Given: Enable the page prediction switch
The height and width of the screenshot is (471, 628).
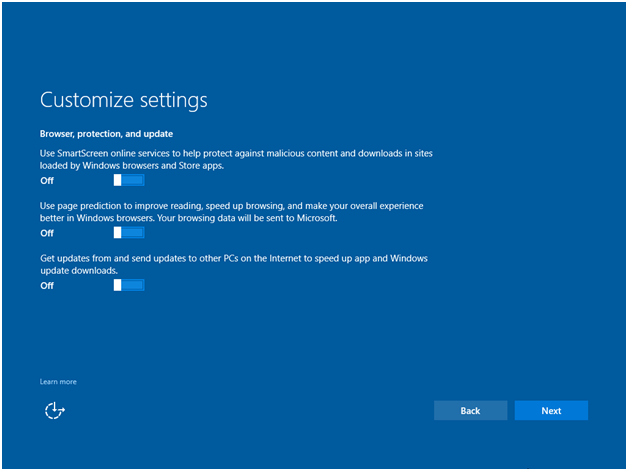Looking at the screenshot, I should 129,232.
